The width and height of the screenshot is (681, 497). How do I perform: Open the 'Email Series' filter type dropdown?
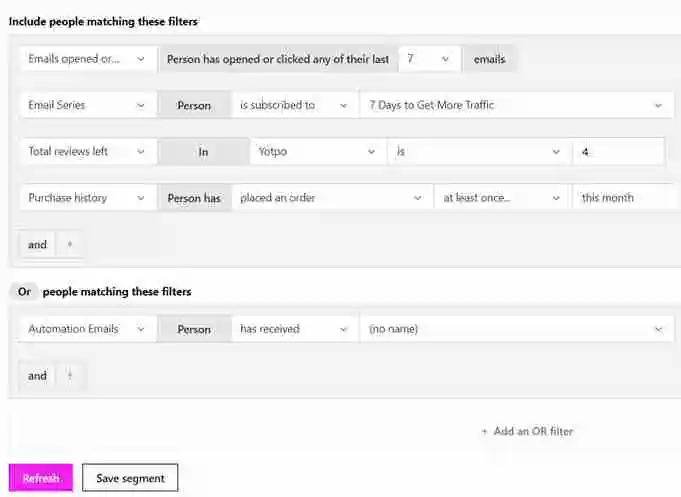point(88,105)
